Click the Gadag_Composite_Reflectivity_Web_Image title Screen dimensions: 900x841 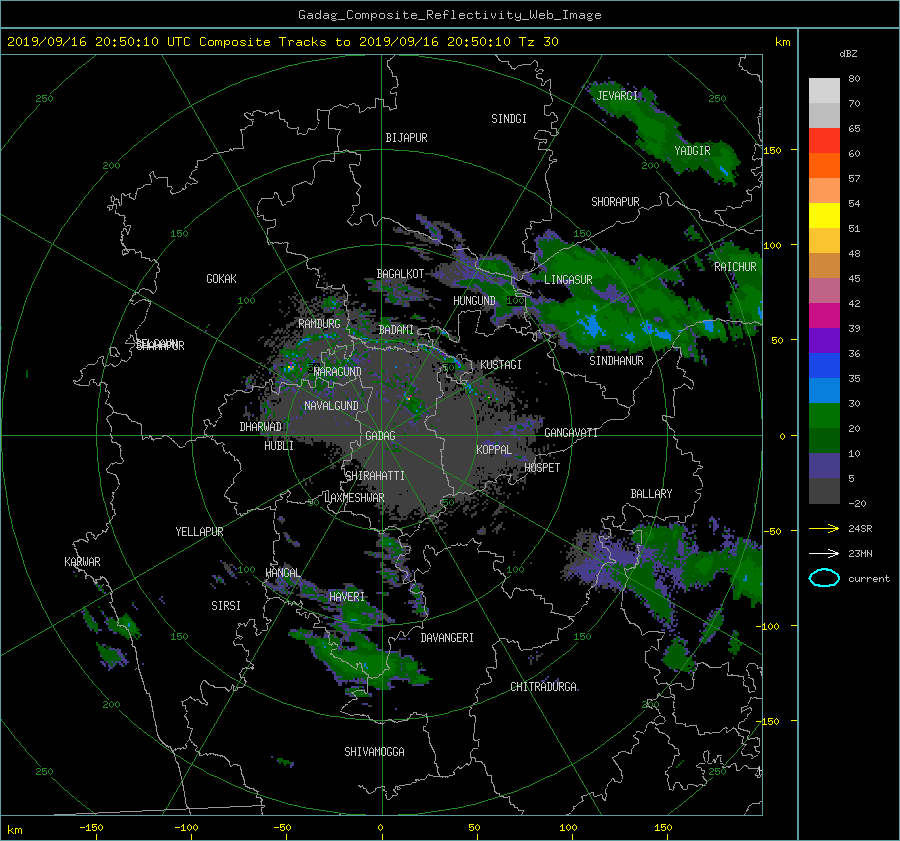(449, 15)
